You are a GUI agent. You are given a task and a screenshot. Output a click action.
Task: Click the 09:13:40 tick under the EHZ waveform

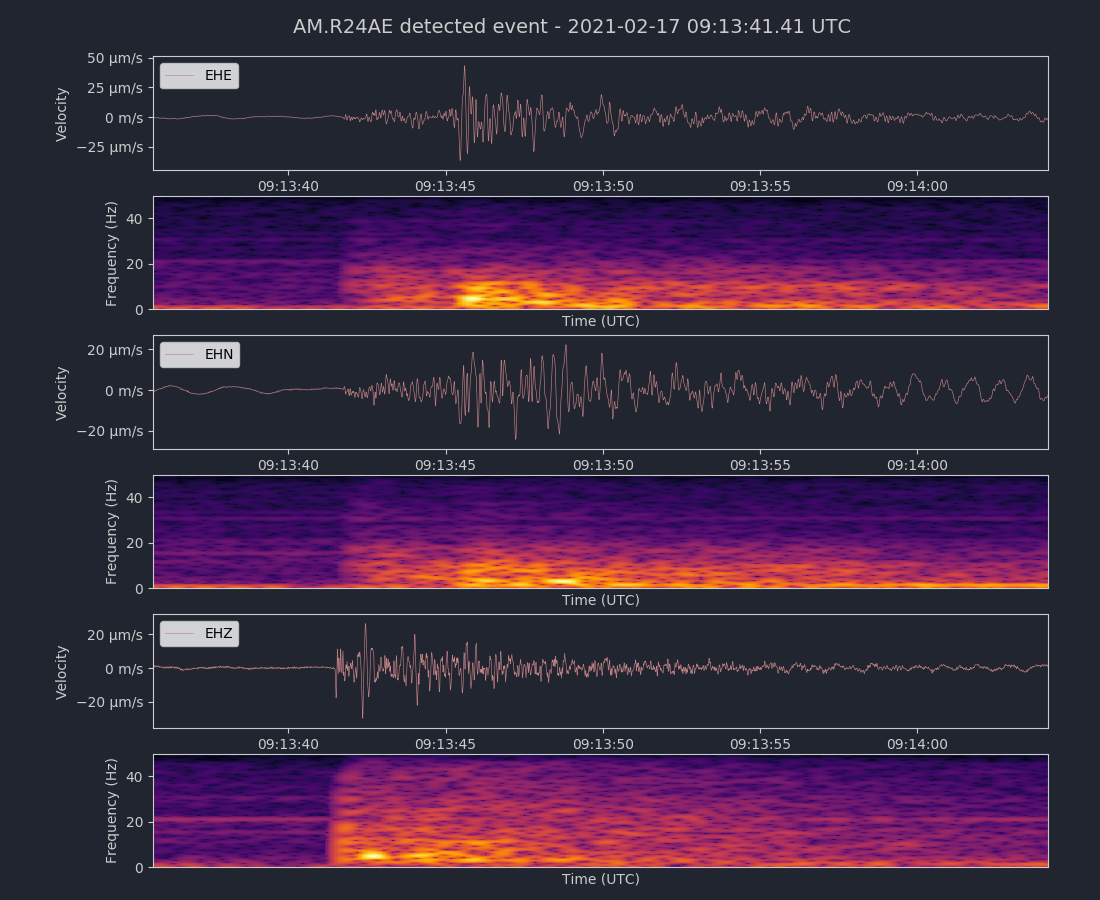point(288,744)
